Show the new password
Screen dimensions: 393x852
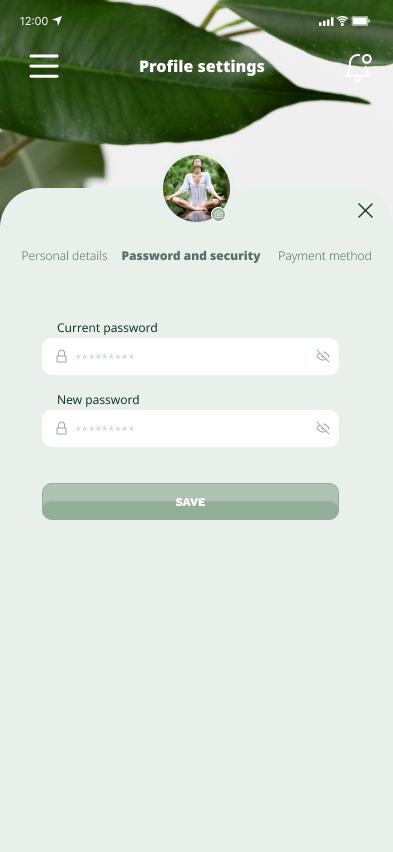click(323, 428)
